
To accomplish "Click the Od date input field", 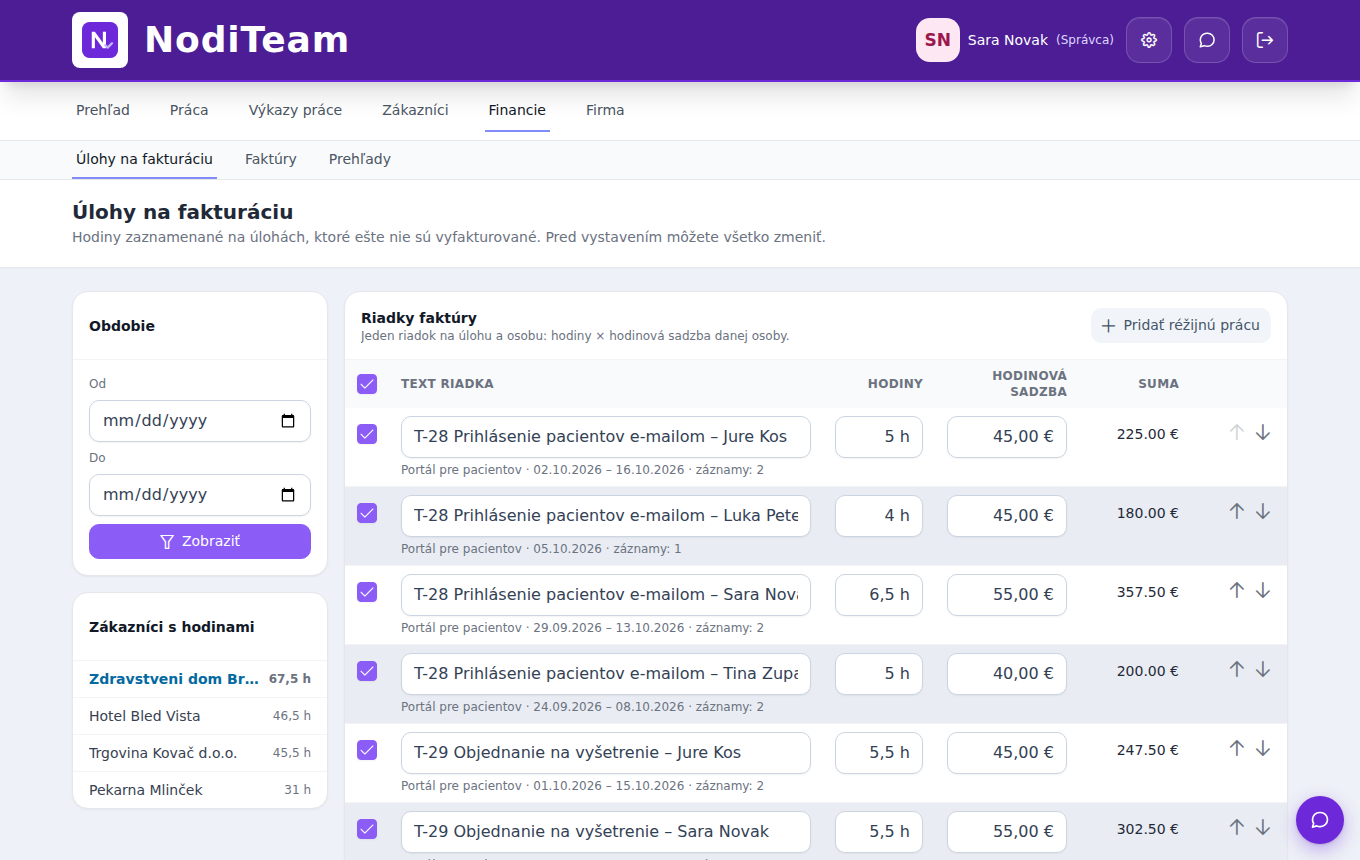I will pyautogui.click(x=200, y=421).
